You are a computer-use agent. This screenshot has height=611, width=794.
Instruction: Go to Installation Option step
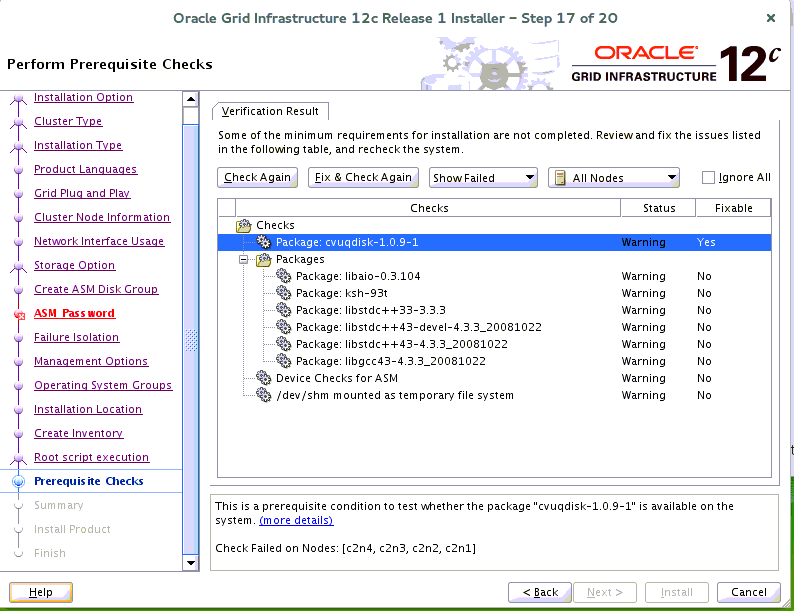point(84,97)
